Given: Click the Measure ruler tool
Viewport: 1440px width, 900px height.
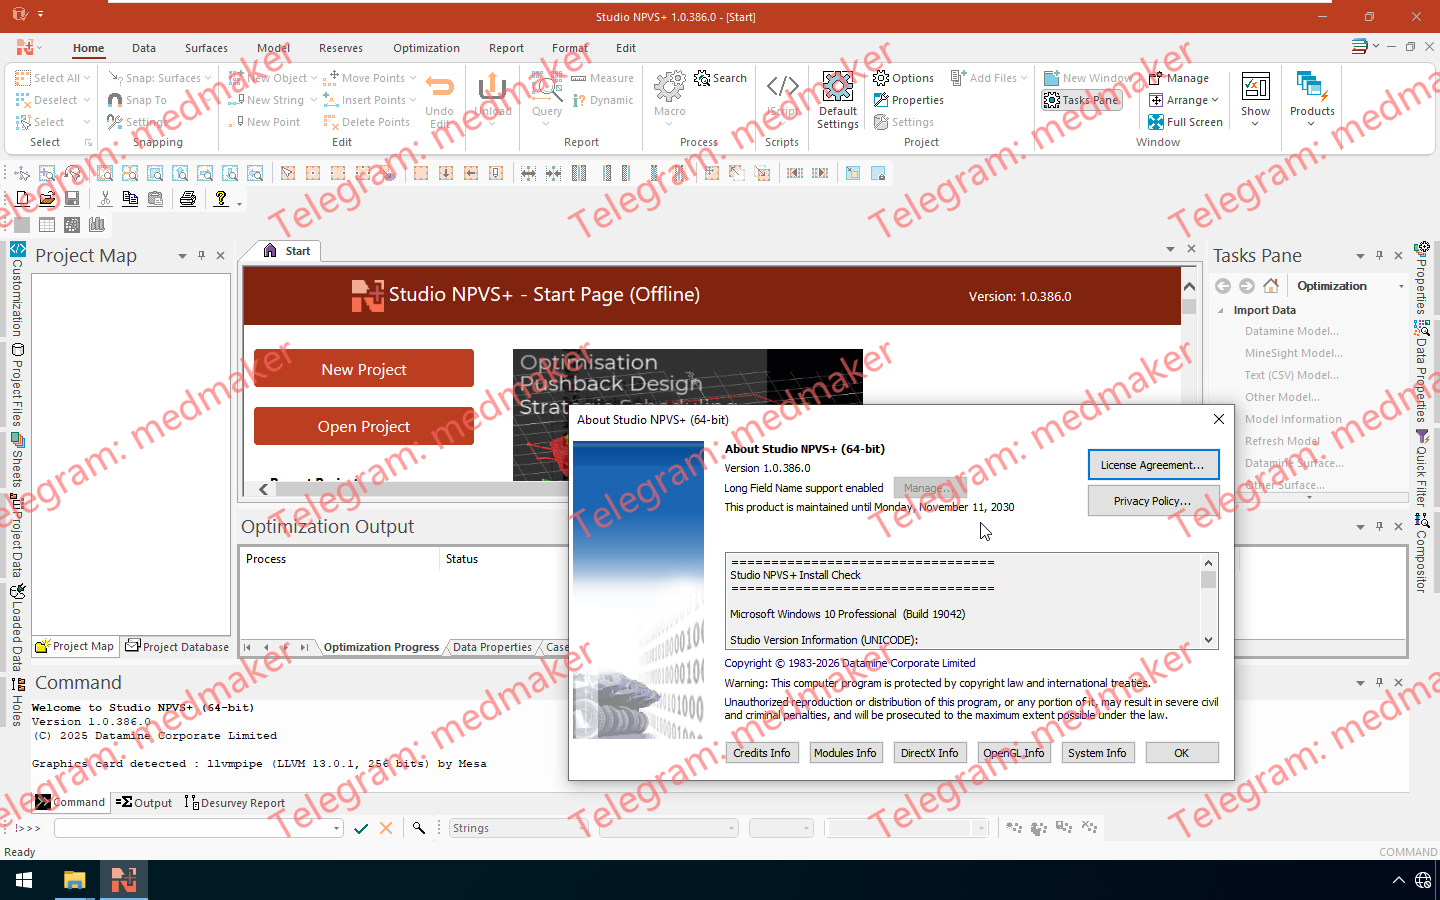Looking at the screenshot, I should point(602,78).
